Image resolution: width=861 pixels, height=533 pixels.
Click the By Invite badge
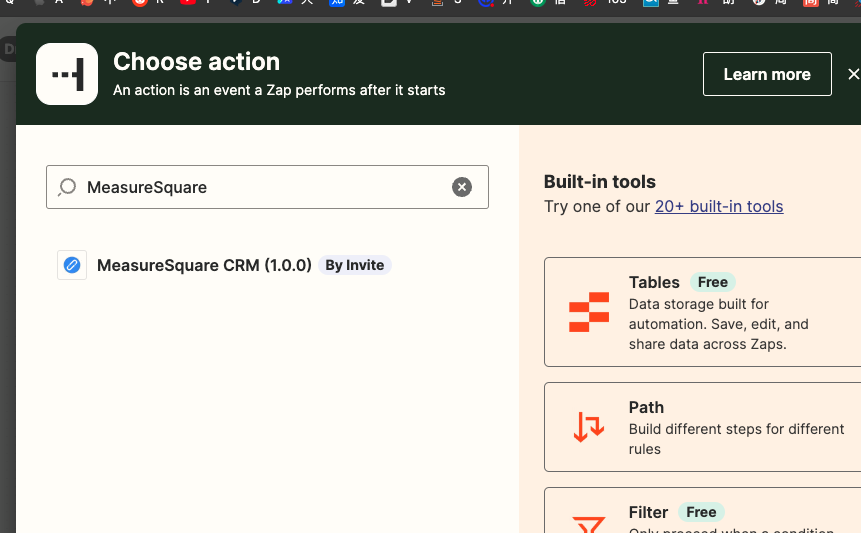point(355,265)
